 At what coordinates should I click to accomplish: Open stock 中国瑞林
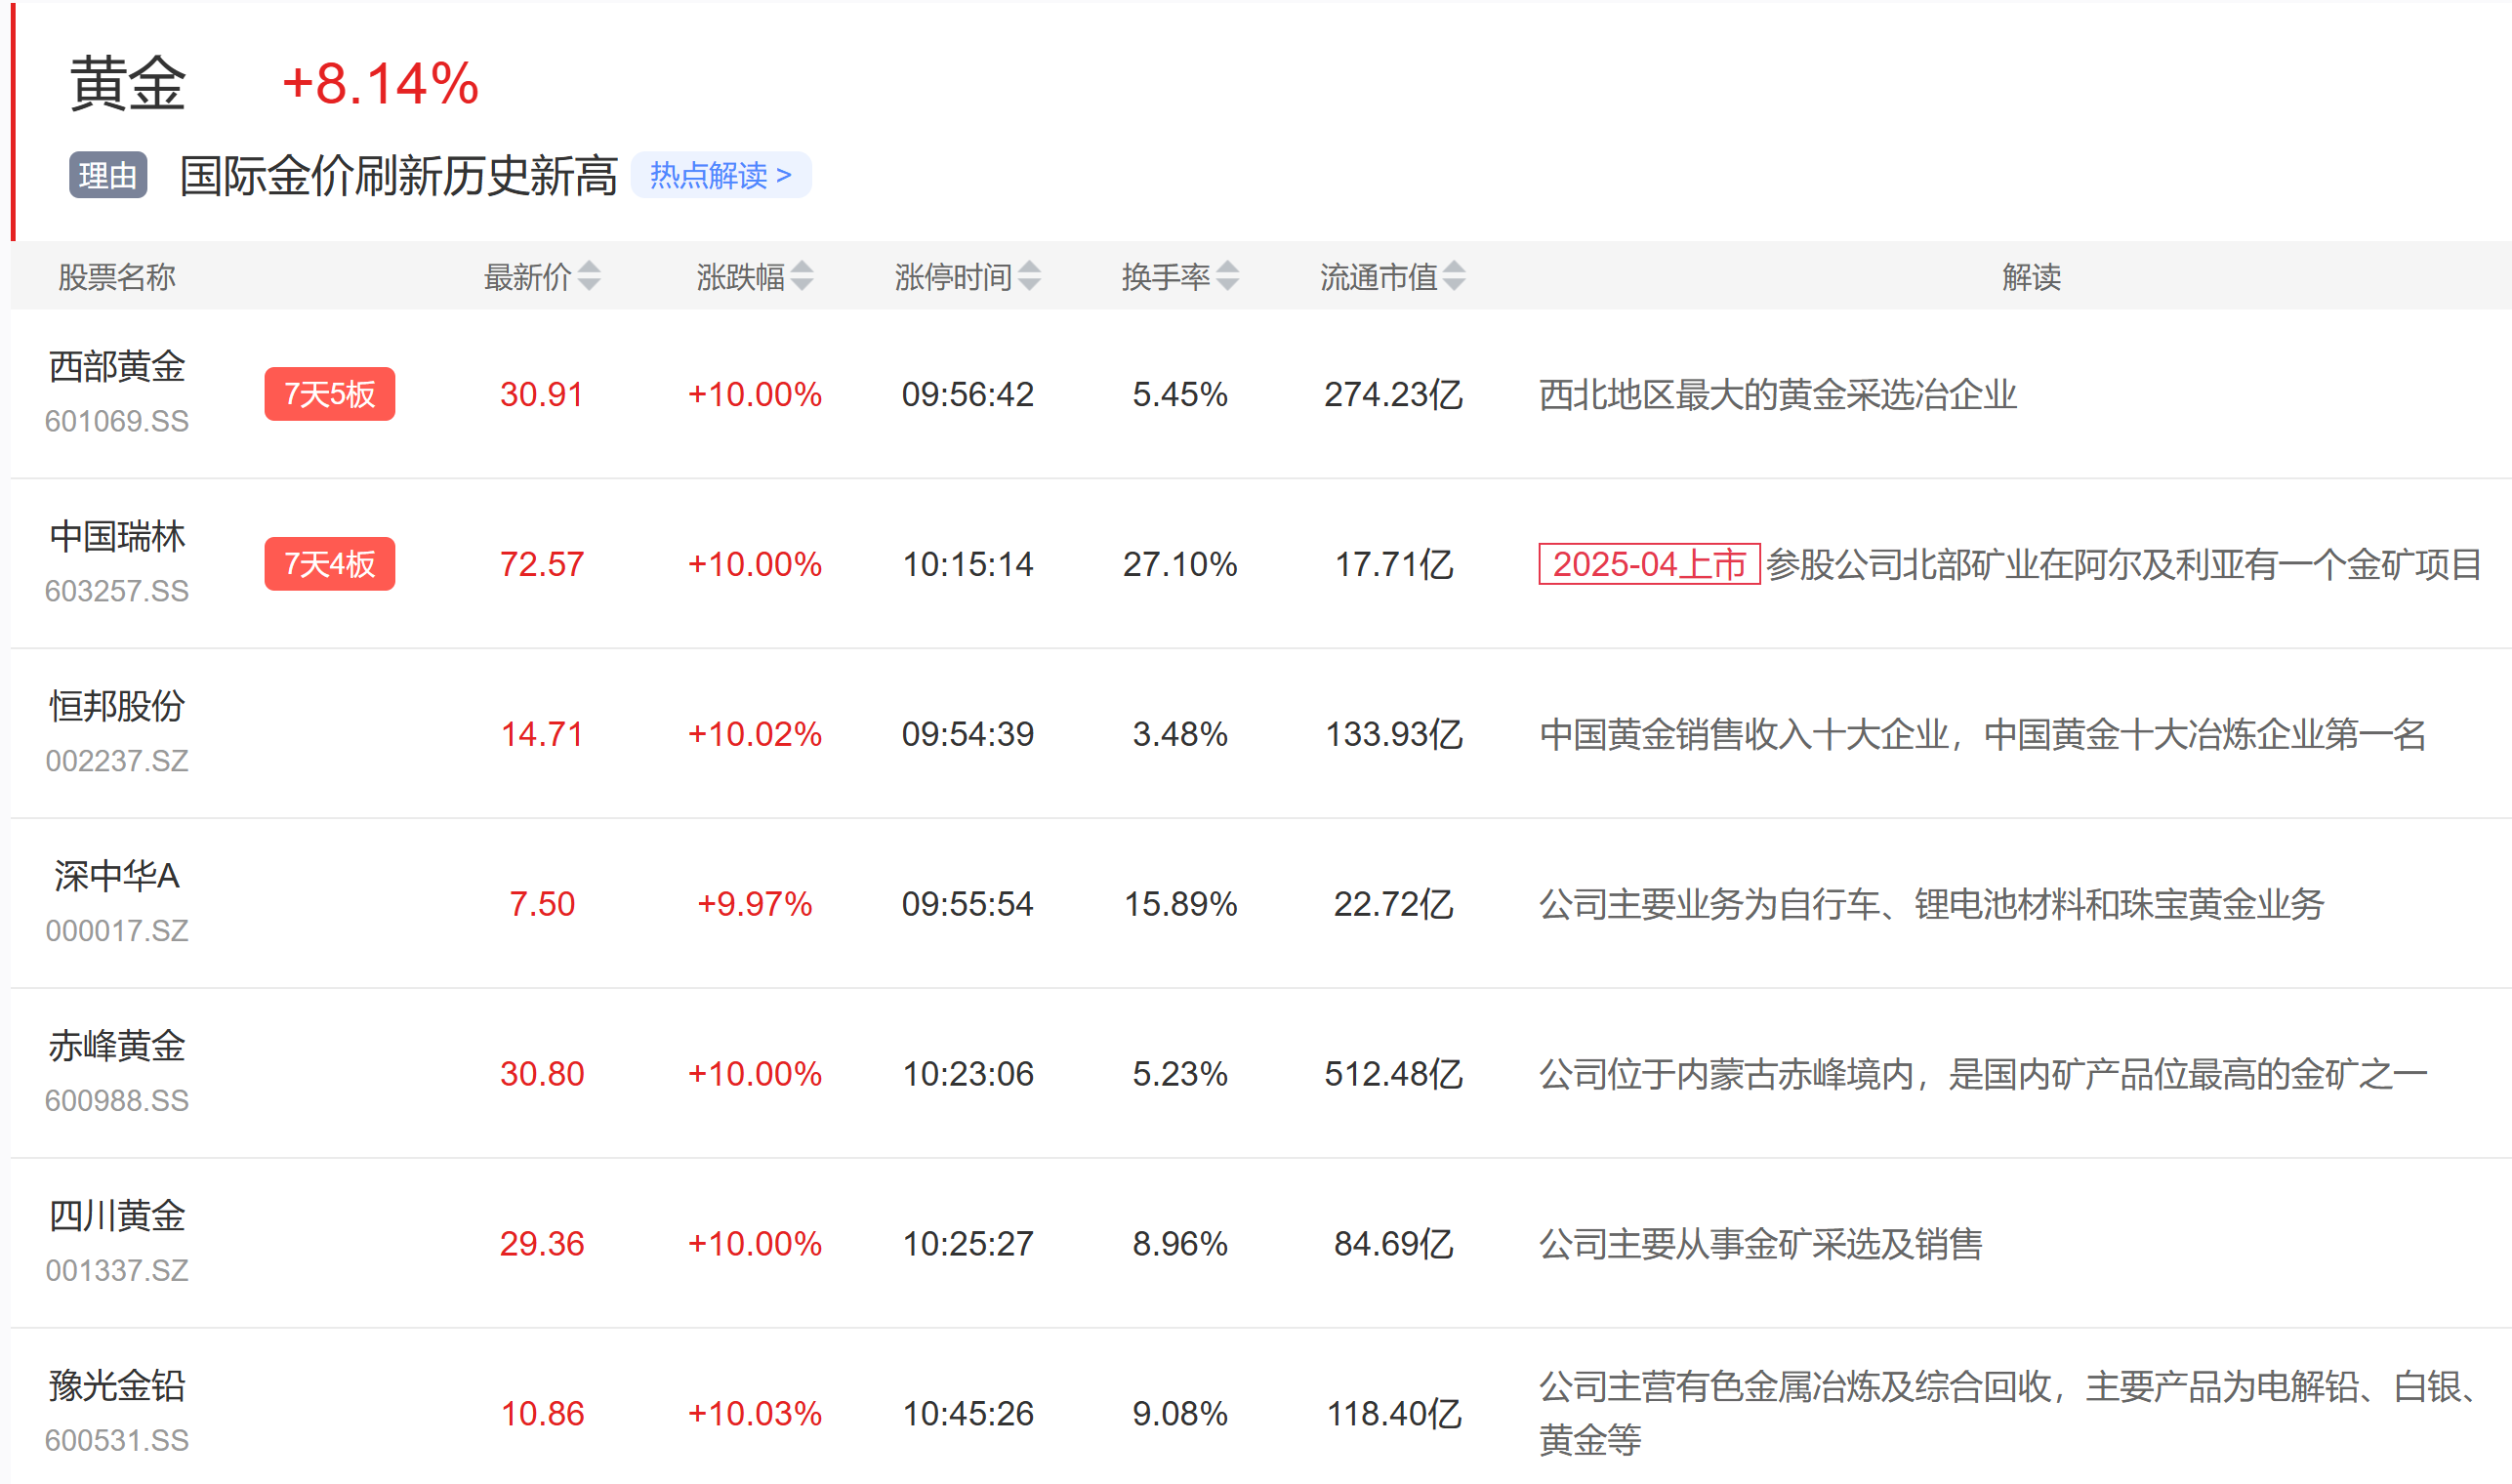(117, 537)
